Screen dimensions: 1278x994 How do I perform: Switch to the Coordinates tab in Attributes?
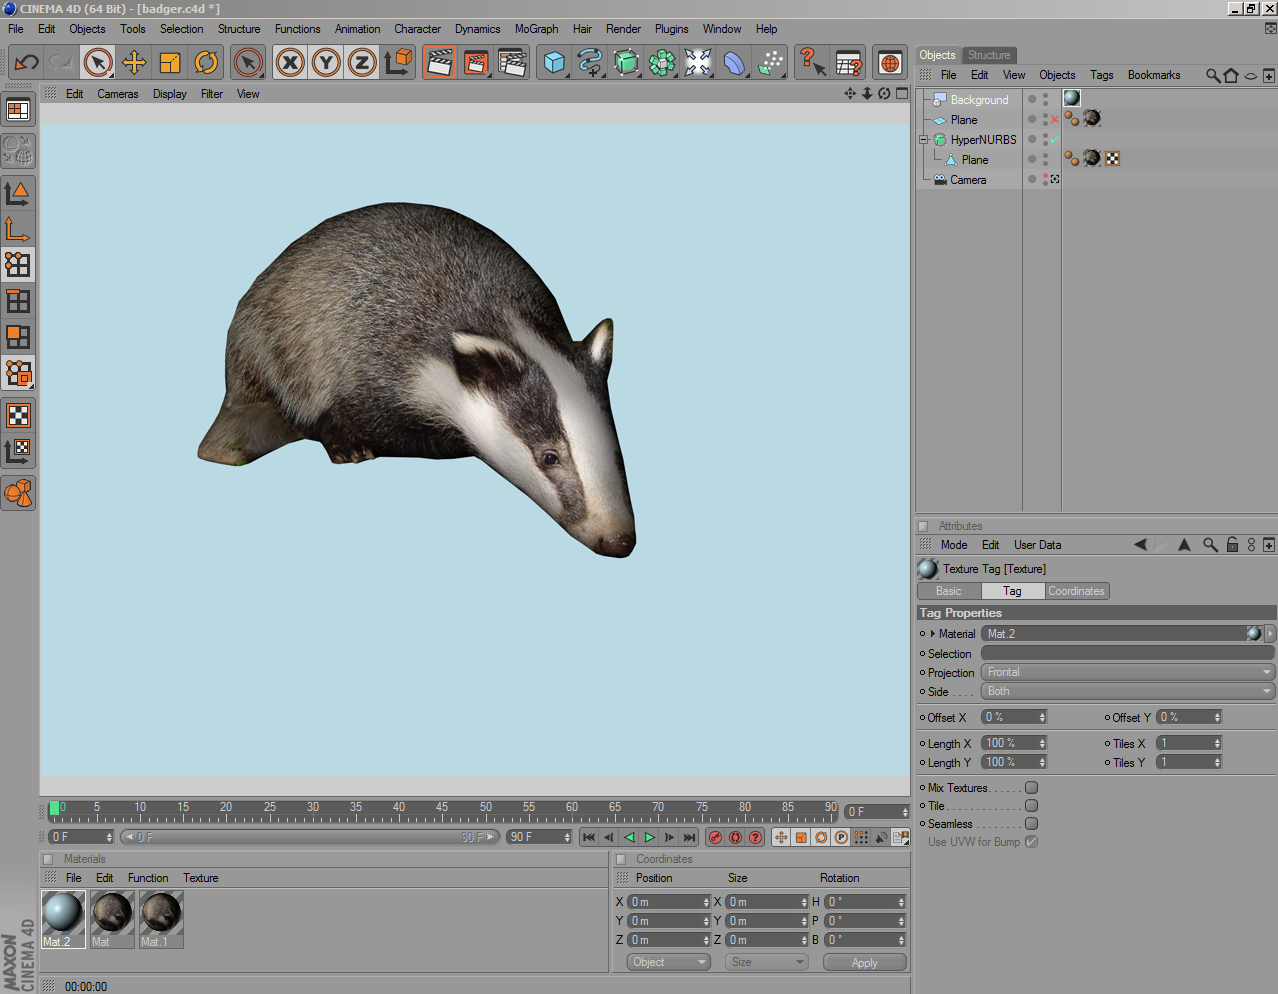point(1076,591)
